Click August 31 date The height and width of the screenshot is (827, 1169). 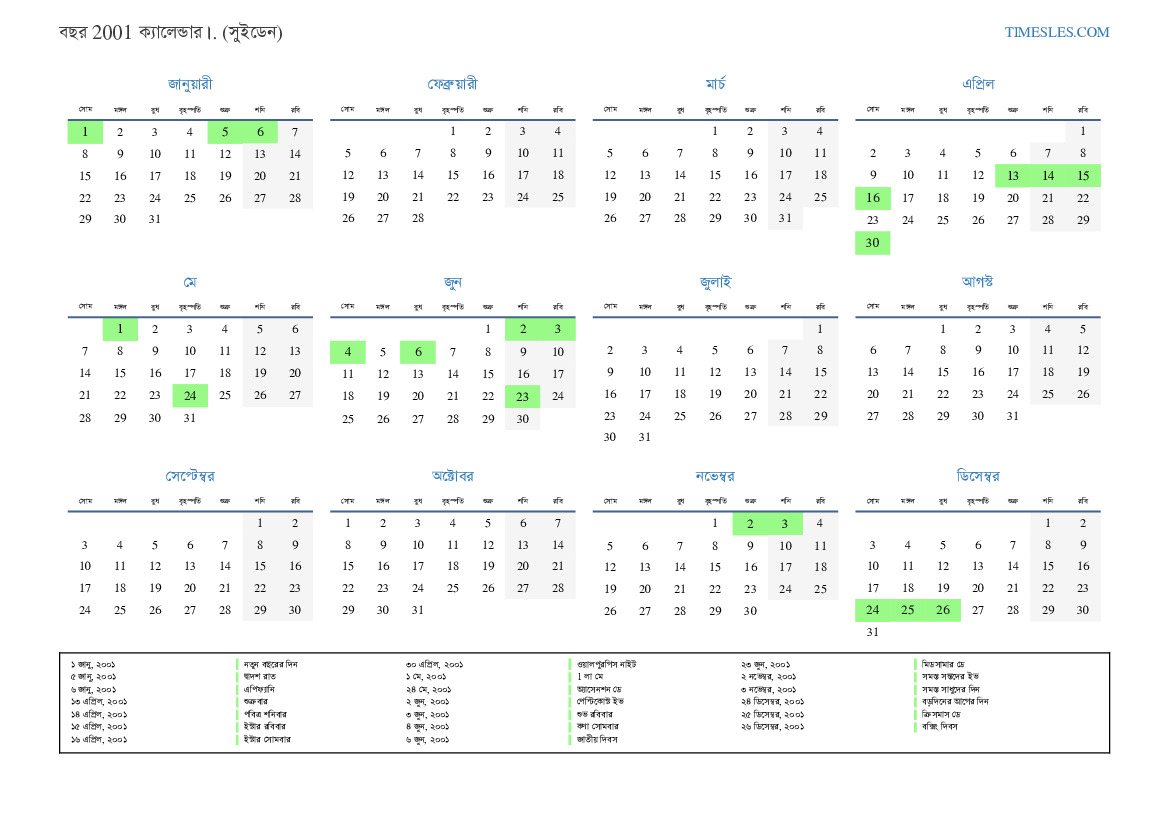[x=1012, y=416]
